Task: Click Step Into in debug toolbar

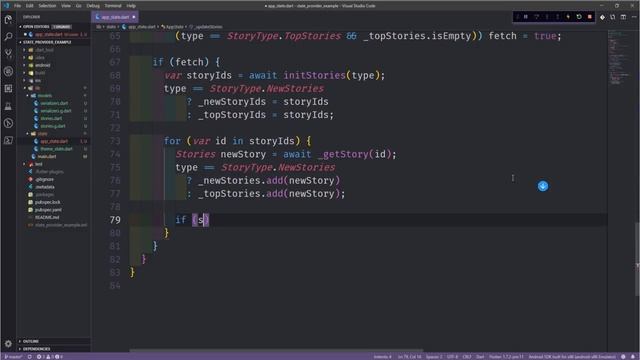Action: tap(547, 17)
